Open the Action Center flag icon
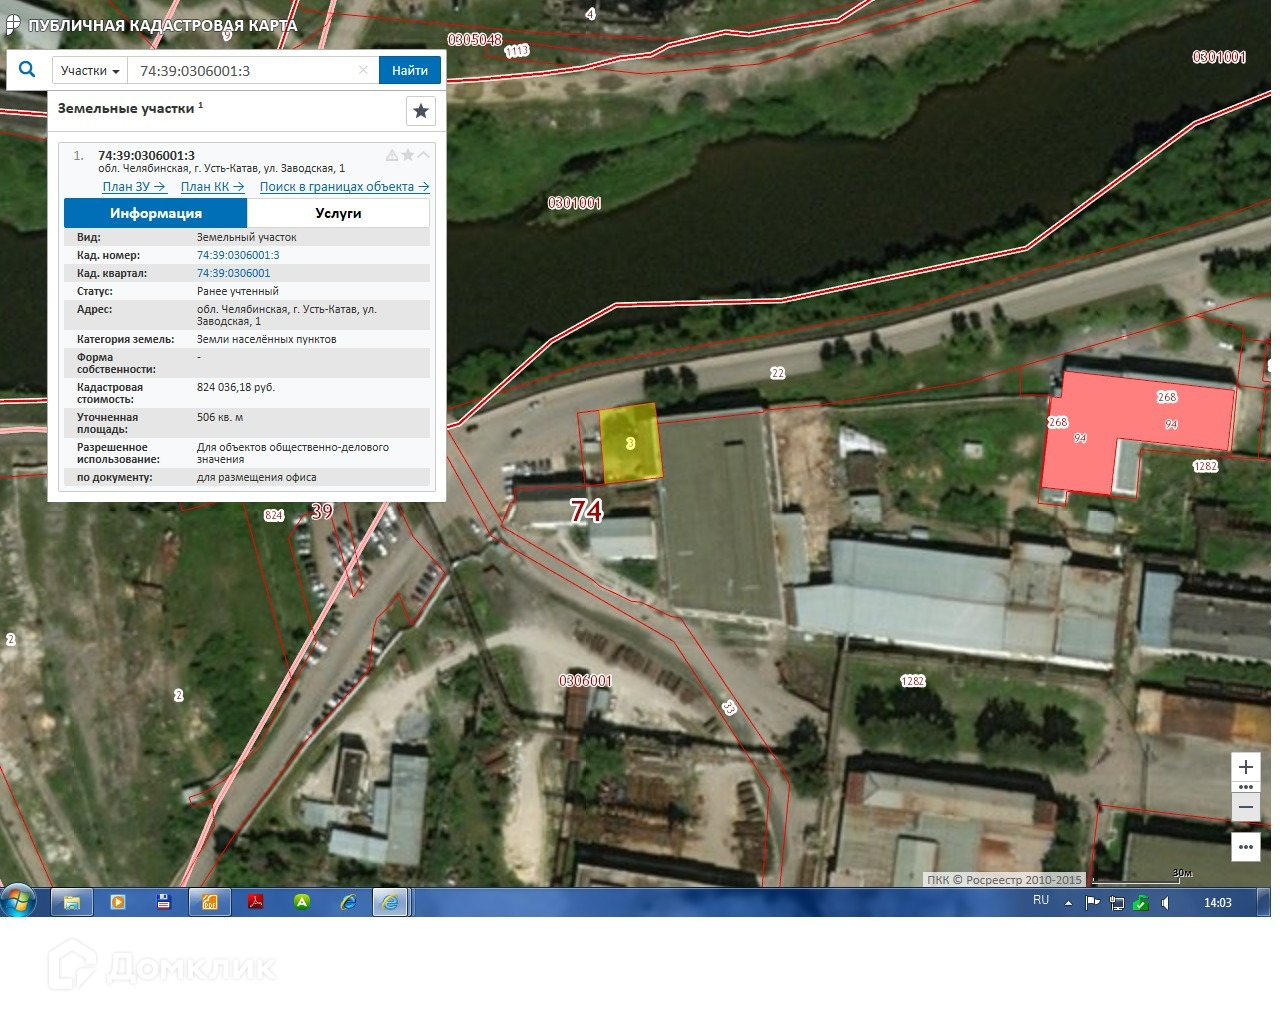 [1092, 903]
